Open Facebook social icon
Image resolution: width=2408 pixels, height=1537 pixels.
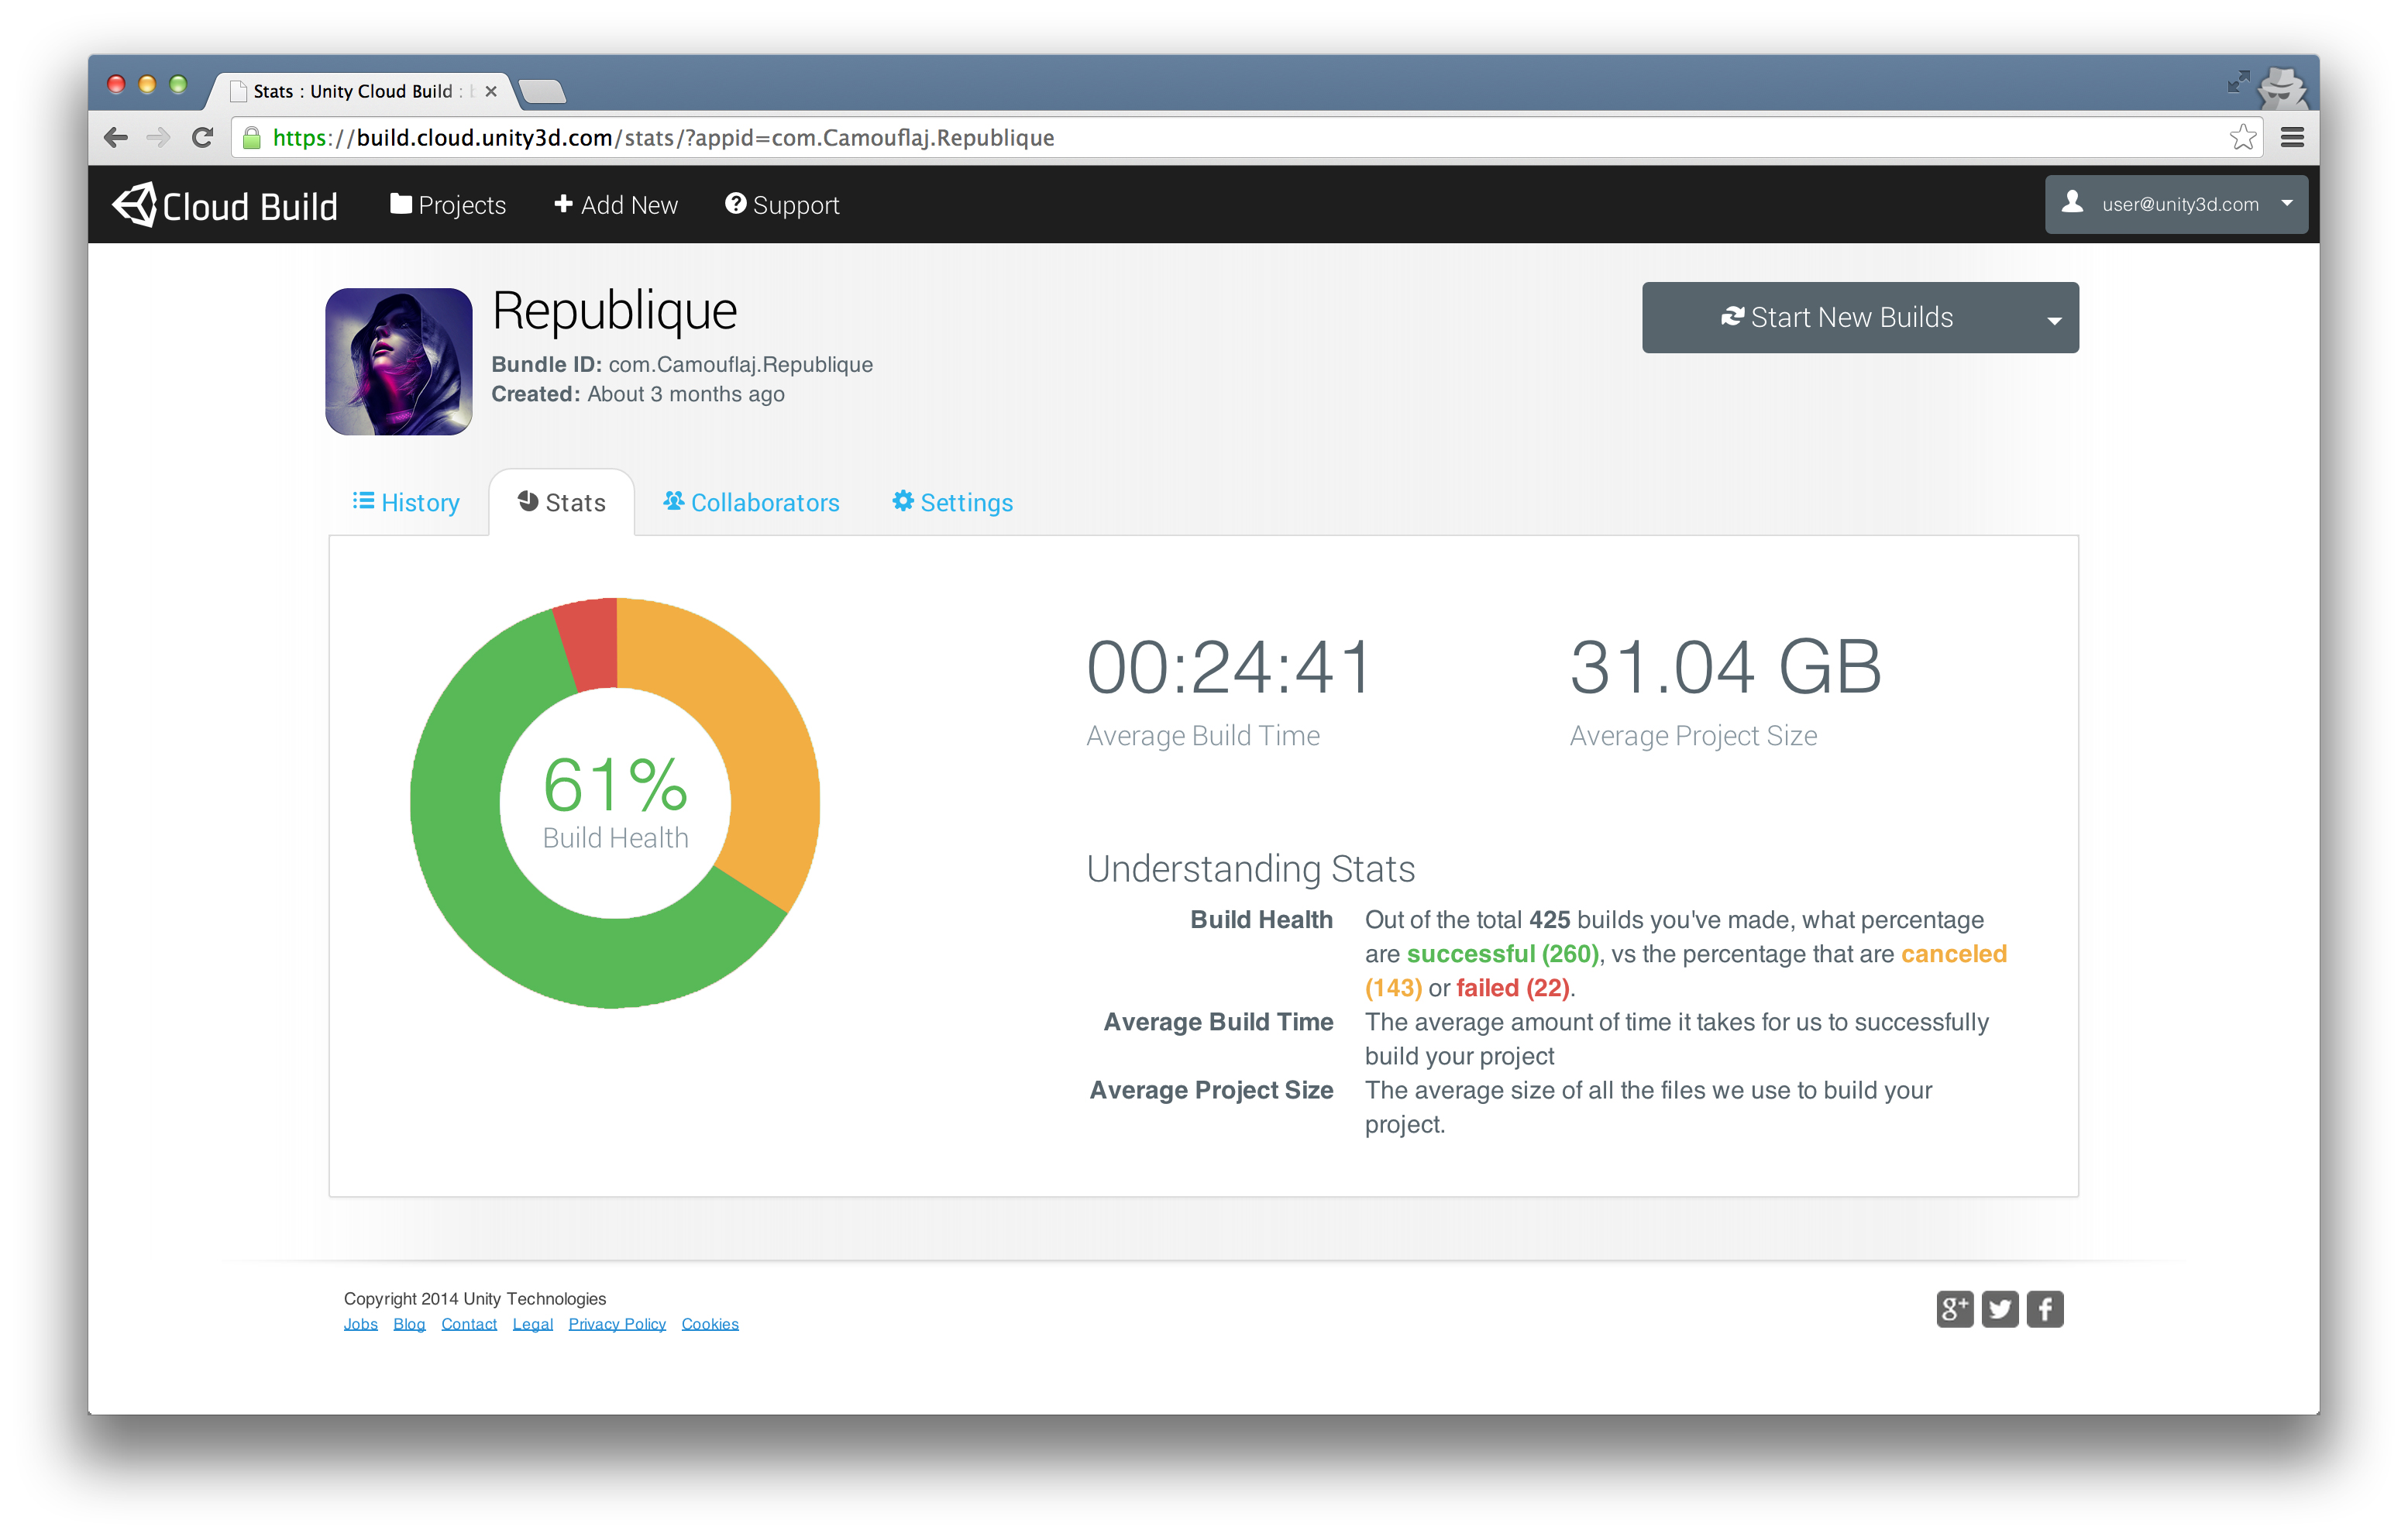2045,1309
